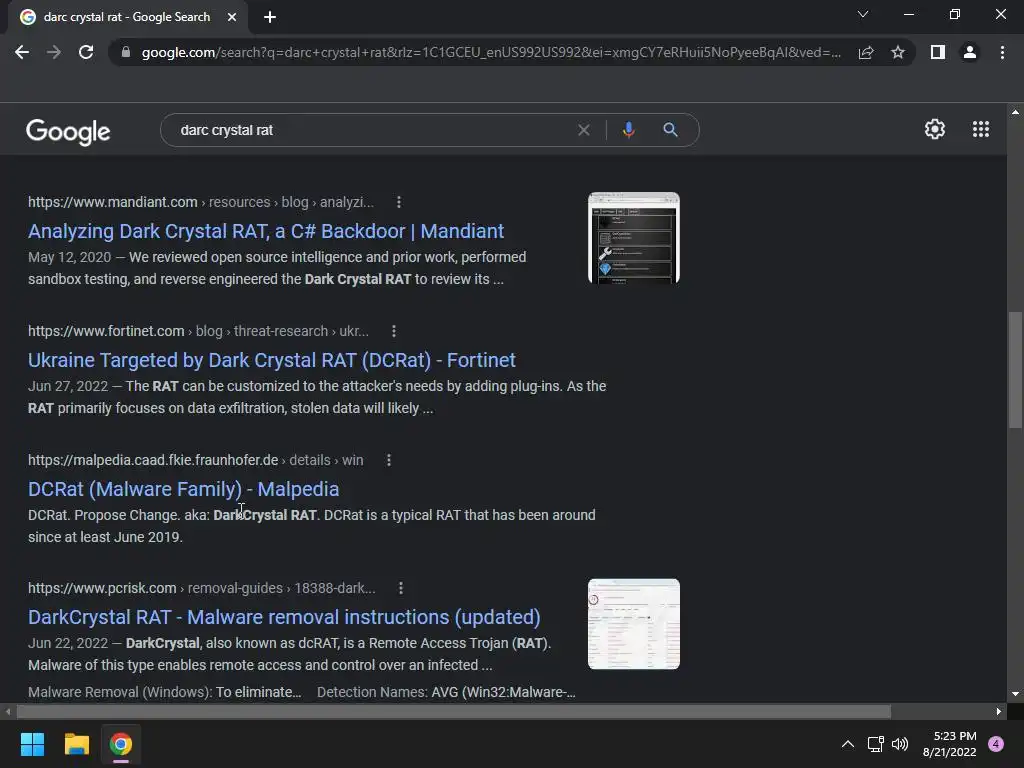
Task: Open Ukraine Targeted by Dark Crystal RAT link
Action: pos(272,360)
